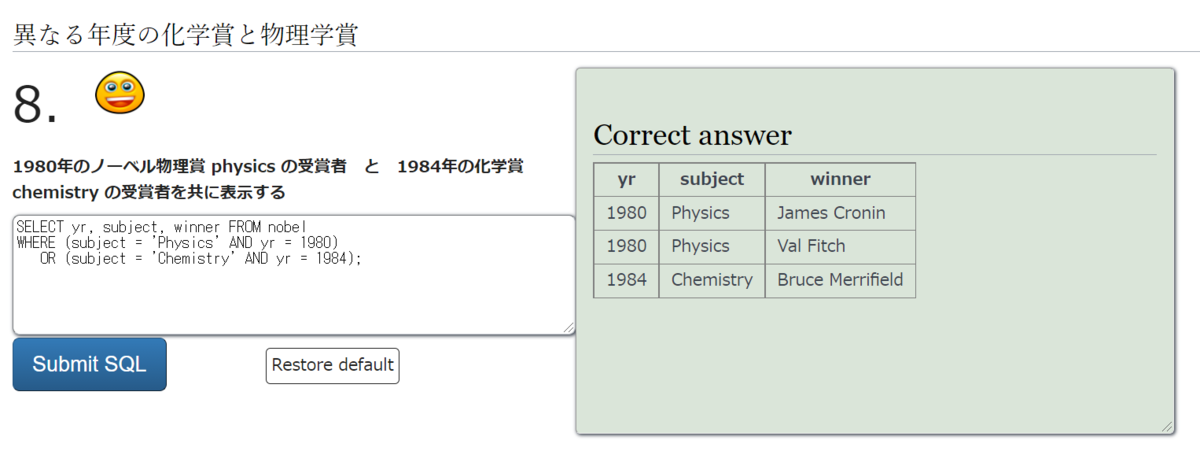Click the Val Fitch cell
Screen dimensions: 1200x462
click(811, 246)
